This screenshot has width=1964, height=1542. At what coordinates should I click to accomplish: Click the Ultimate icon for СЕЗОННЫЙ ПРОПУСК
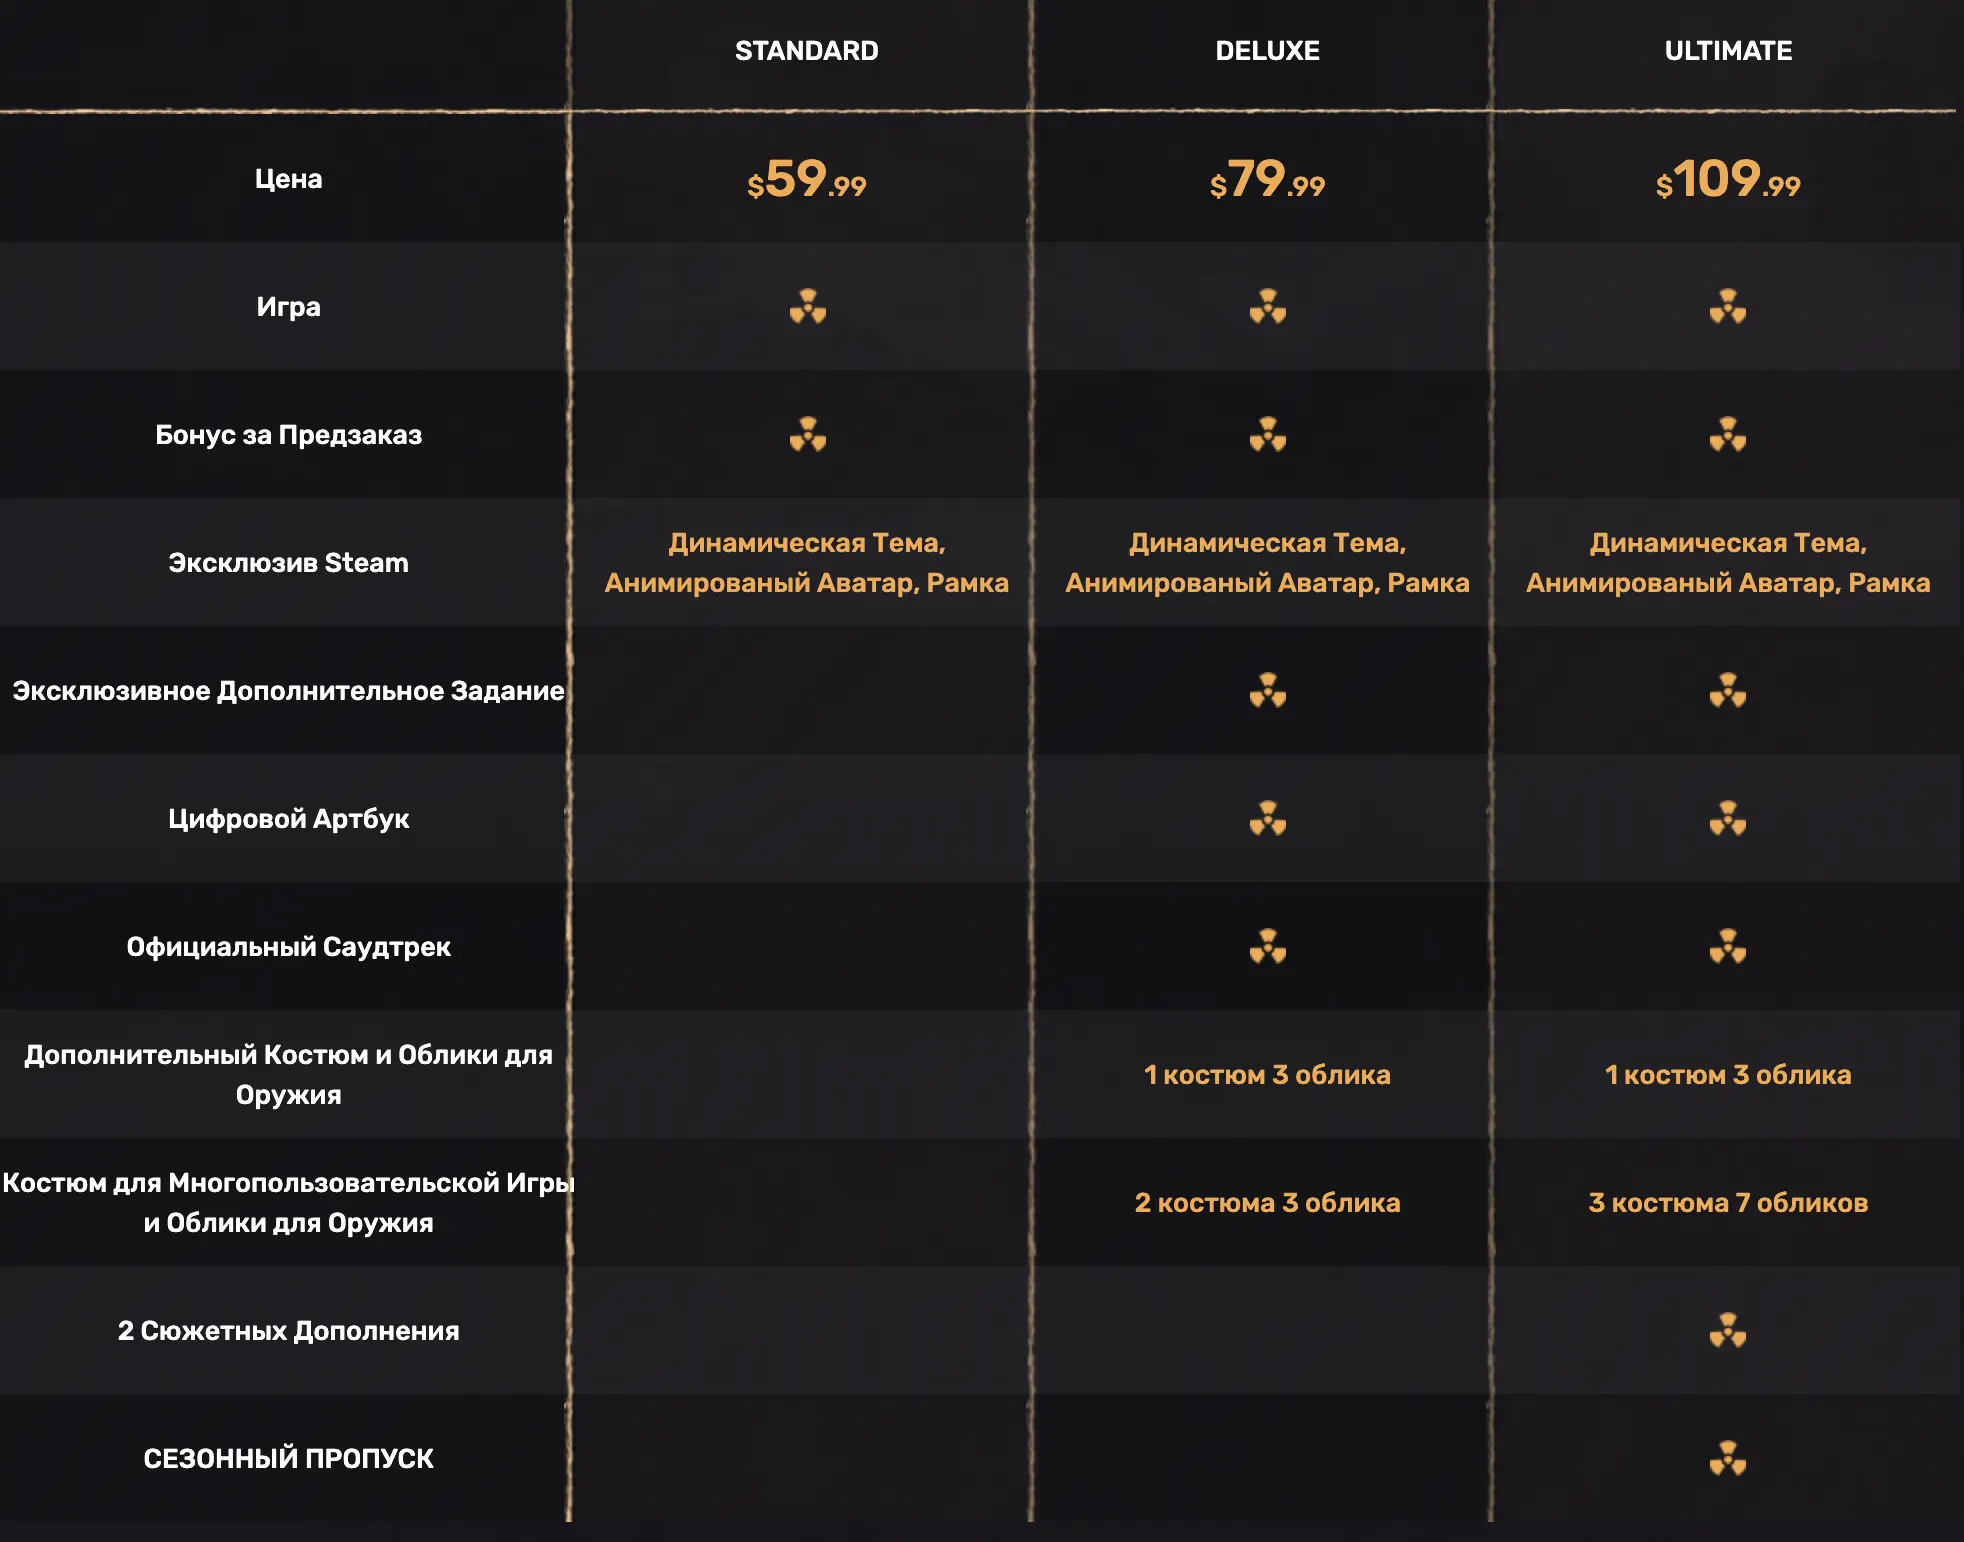tap(1727, 1458)
